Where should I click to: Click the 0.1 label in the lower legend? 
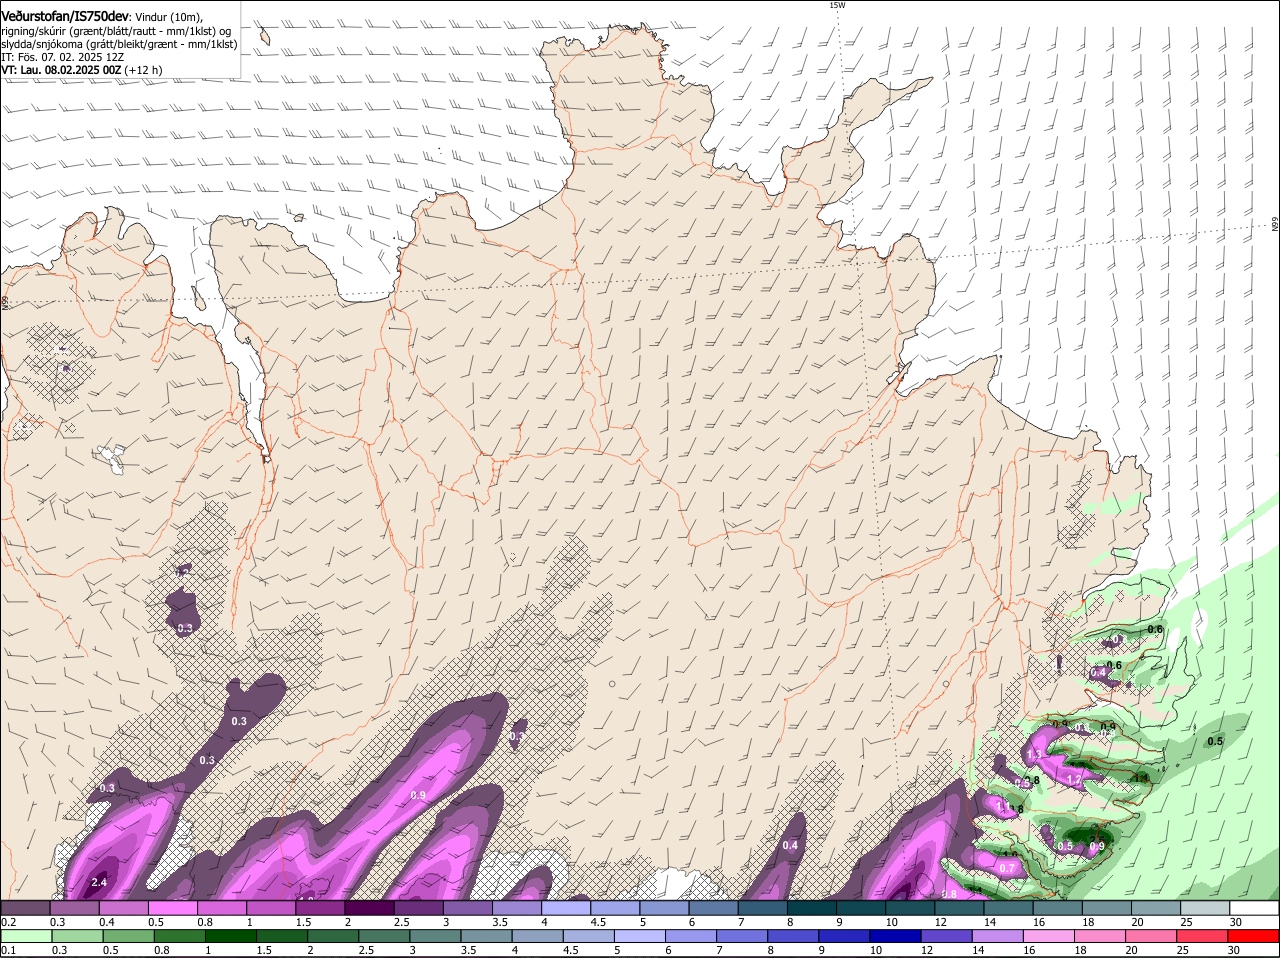click(8, 951)
